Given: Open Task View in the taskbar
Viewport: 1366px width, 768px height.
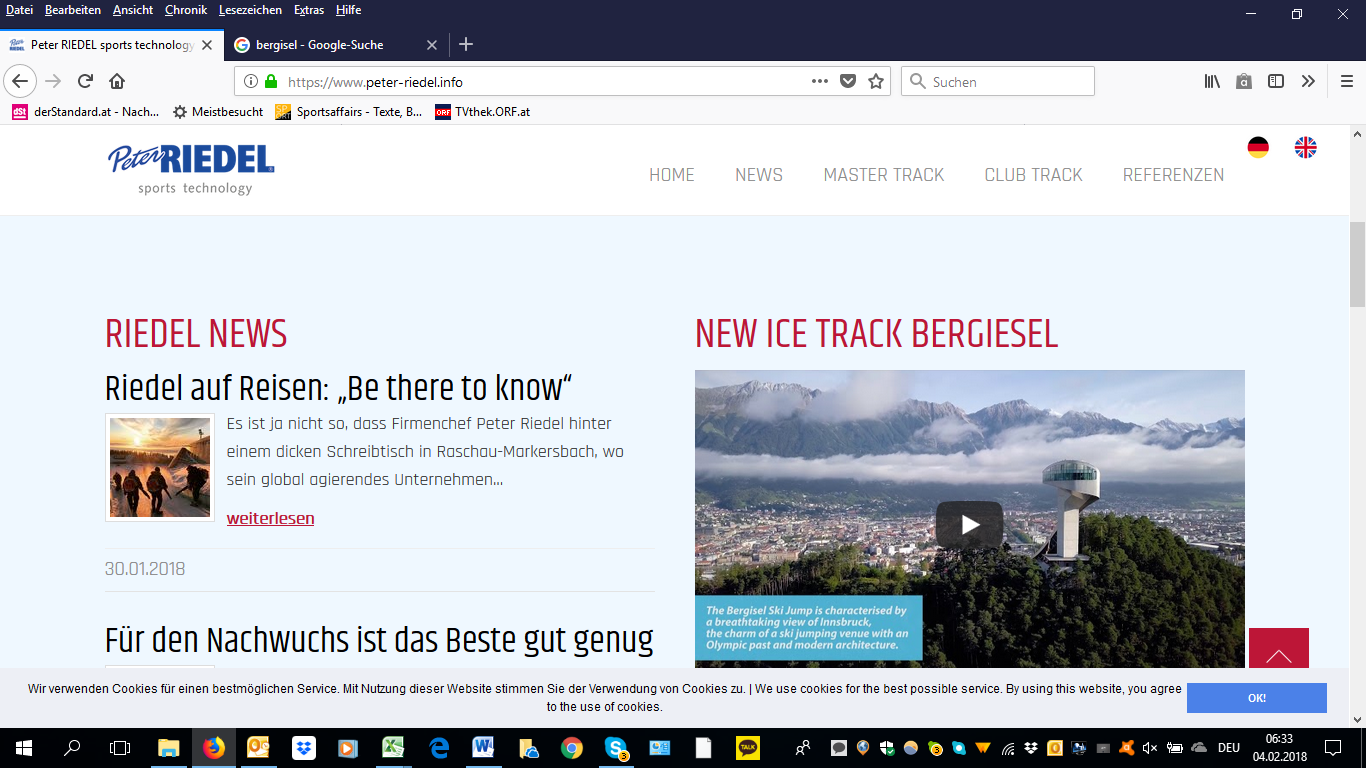Looking at the screenshot, I should click(120, 747).
